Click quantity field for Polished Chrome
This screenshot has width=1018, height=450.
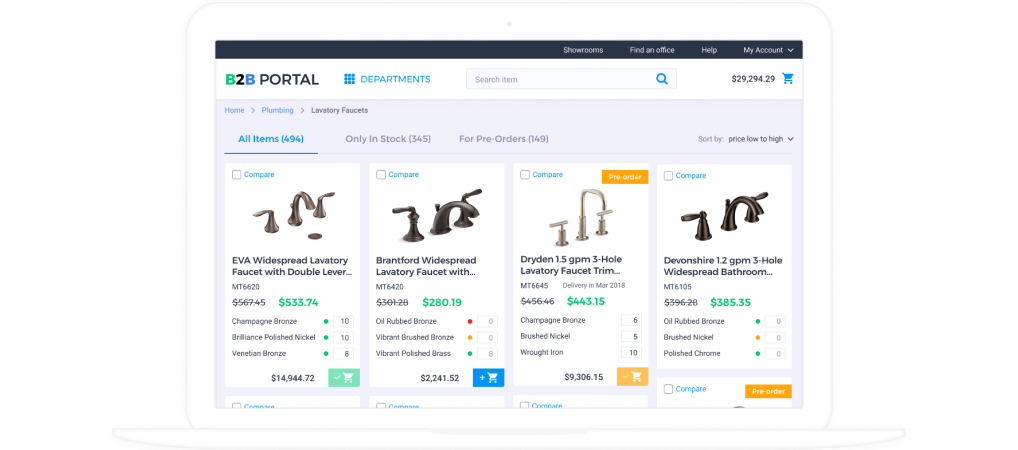[x=775, y=354]
